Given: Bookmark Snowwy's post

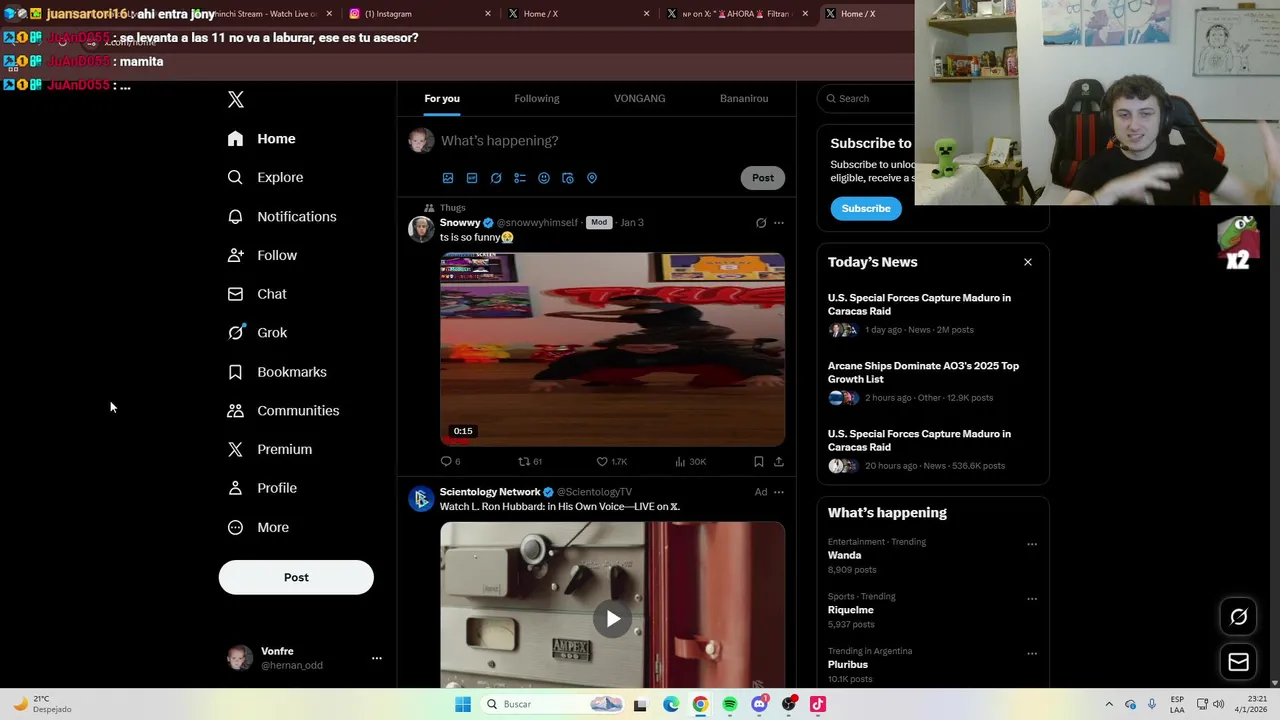Looking at the screenshot, I should (x=759, y=461).
